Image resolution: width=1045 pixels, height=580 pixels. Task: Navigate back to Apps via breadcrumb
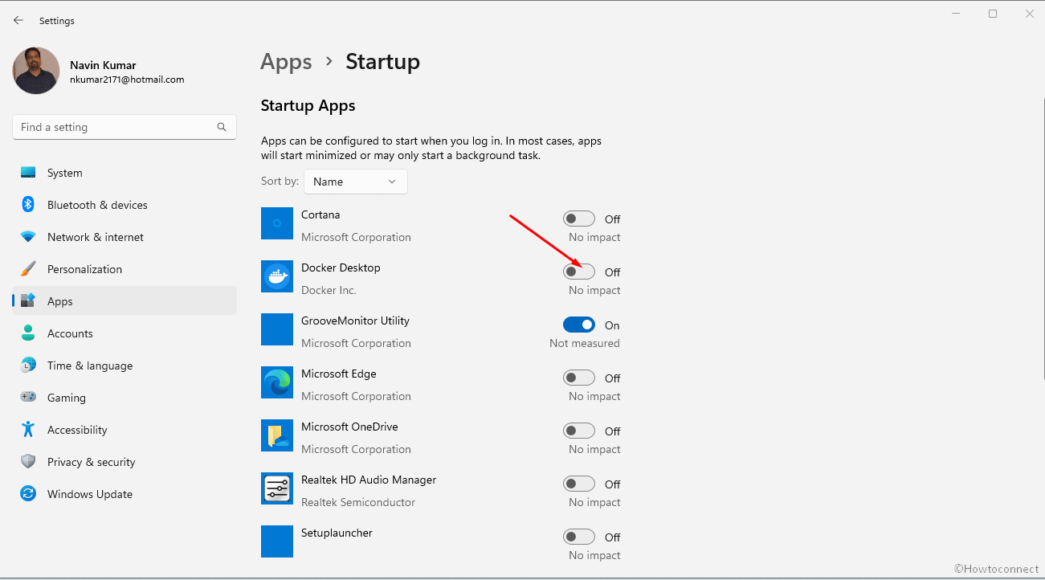click(x=286, y=61)
